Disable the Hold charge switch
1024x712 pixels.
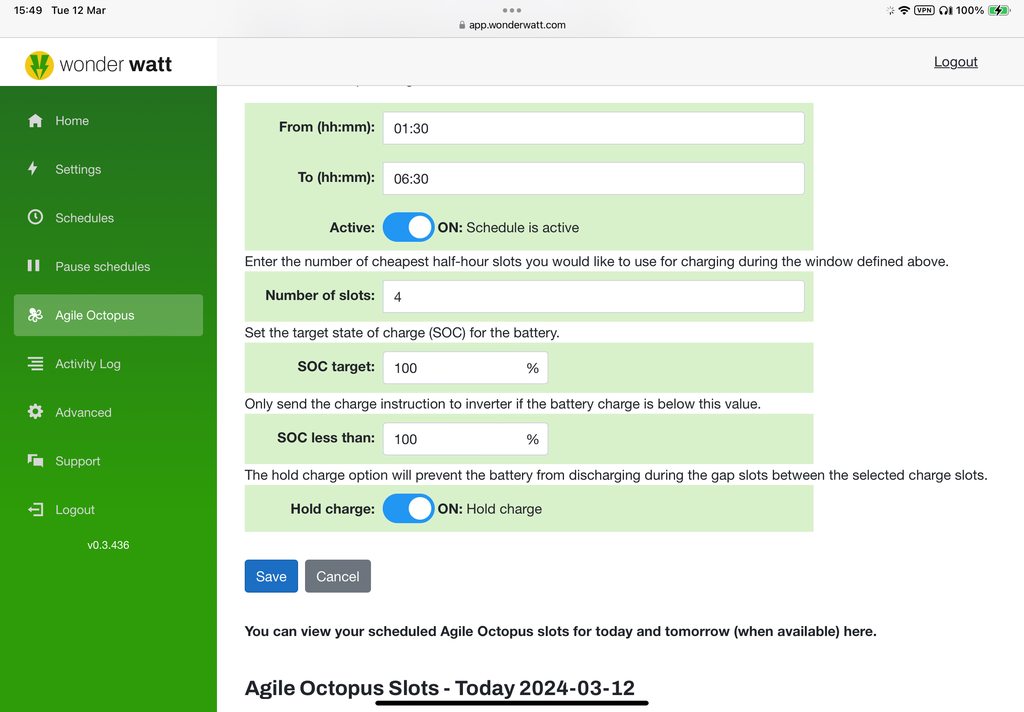point(408,508)
